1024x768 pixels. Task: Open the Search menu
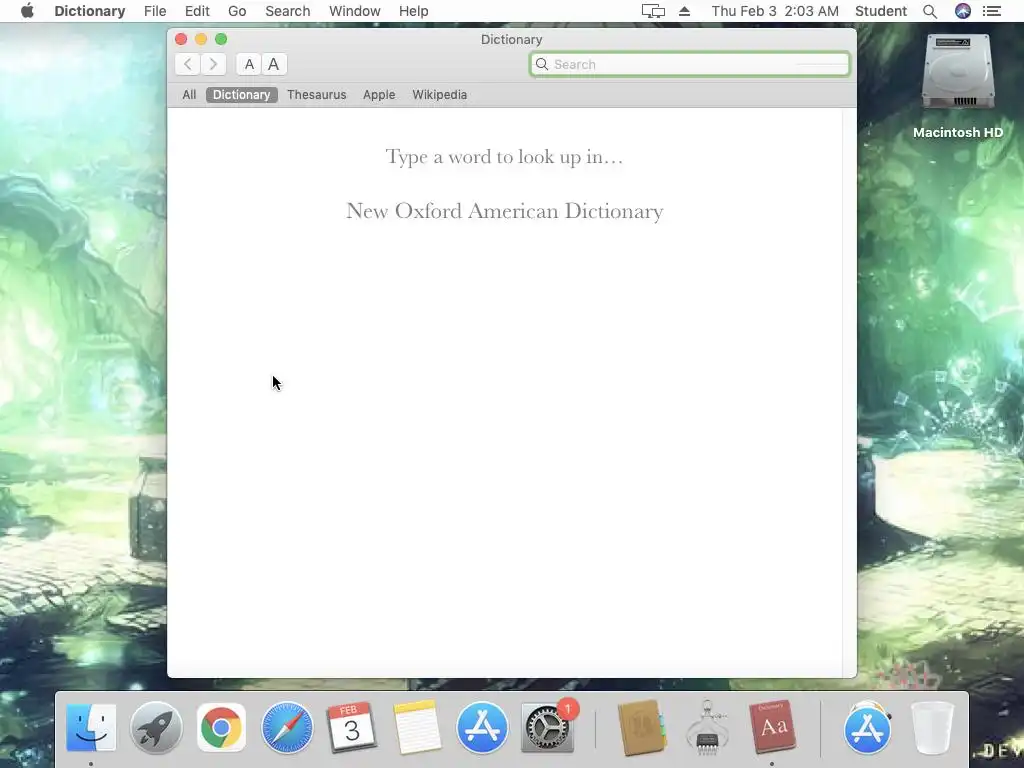(287, 11)
